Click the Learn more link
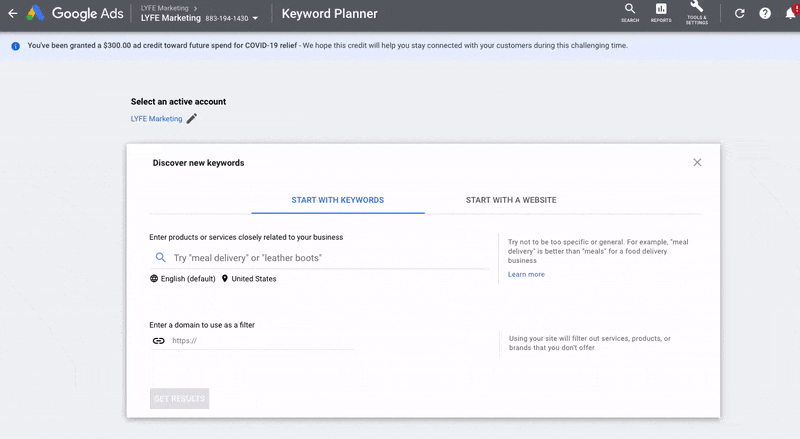 tap(526, 274)
